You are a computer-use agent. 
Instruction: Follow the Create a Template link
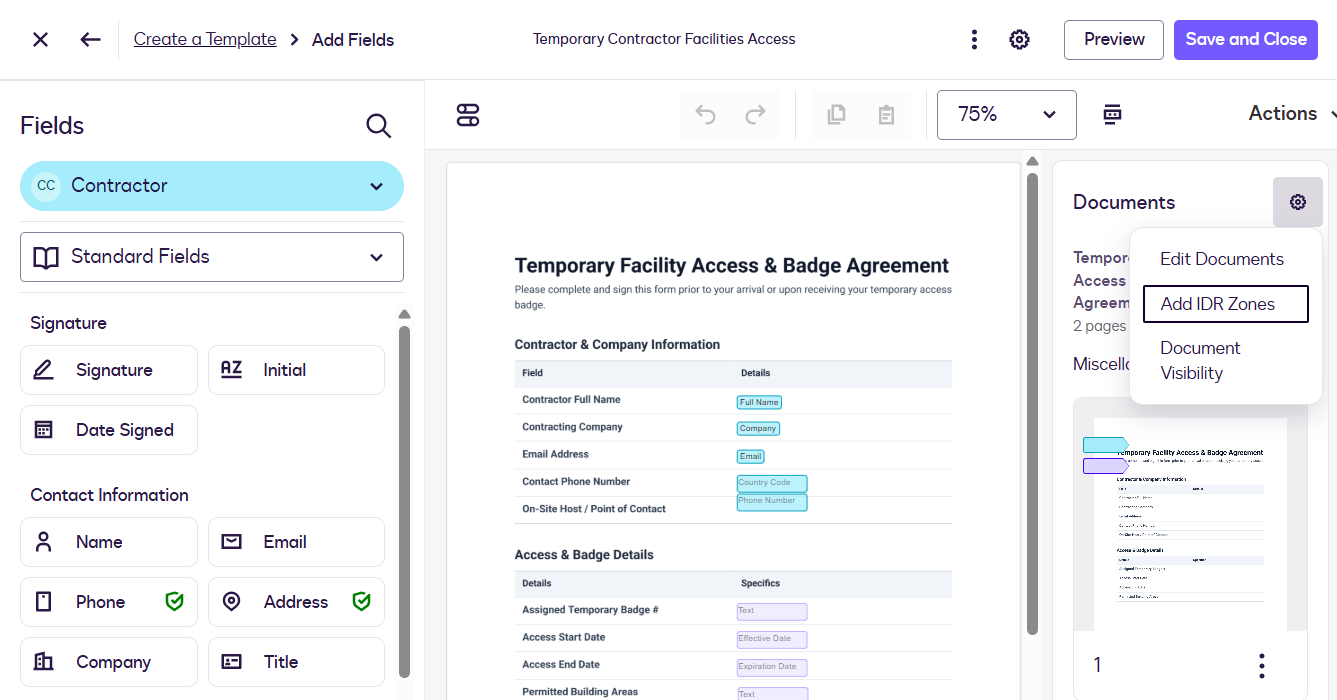pos(205,40)
